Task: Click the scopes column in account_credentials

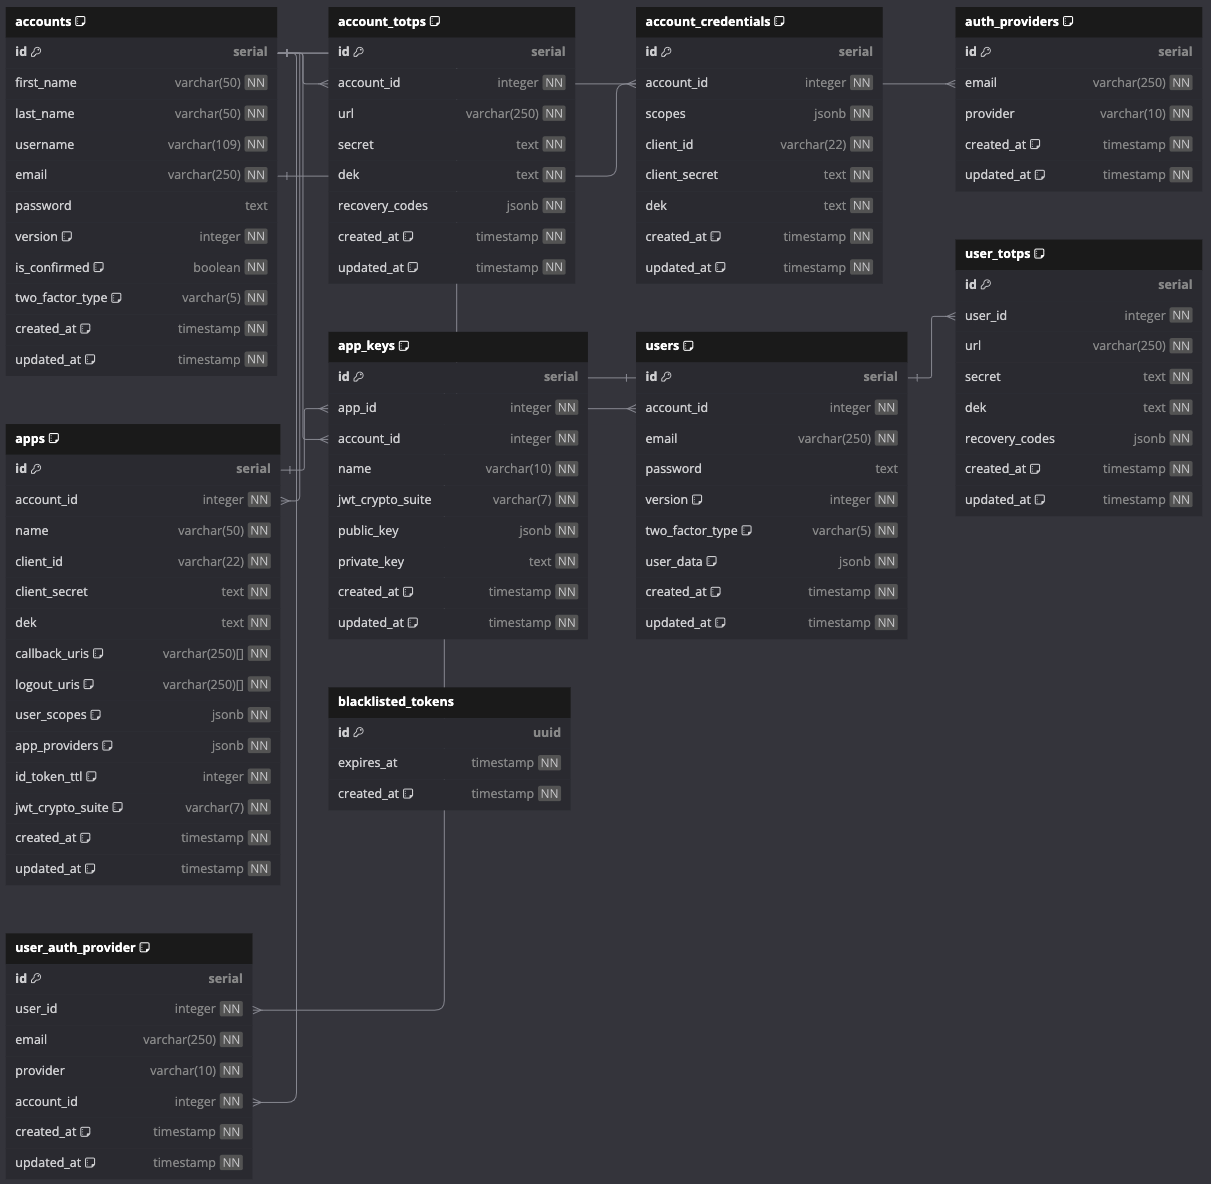Action: 759,114
